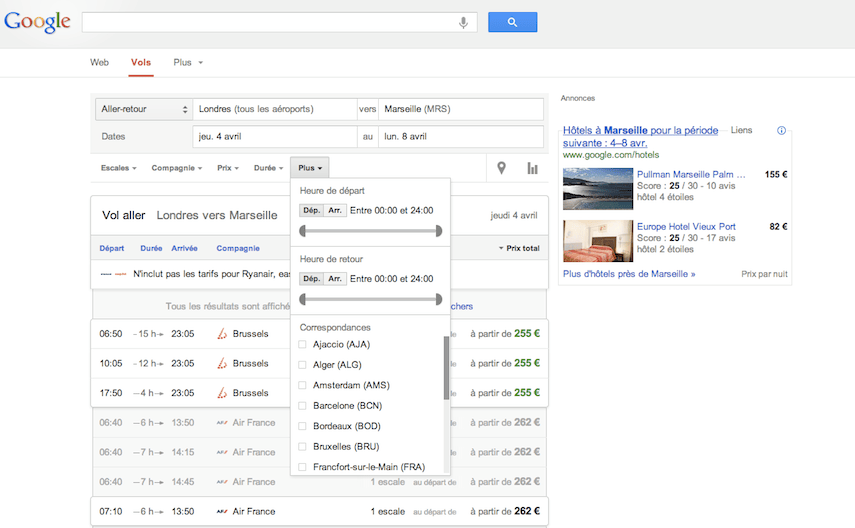This screenshot has width=855, height=528.
Task: Edit origin field Londres (tous les aéroports)
Action: pyautogui.click(x=275, y=109)
